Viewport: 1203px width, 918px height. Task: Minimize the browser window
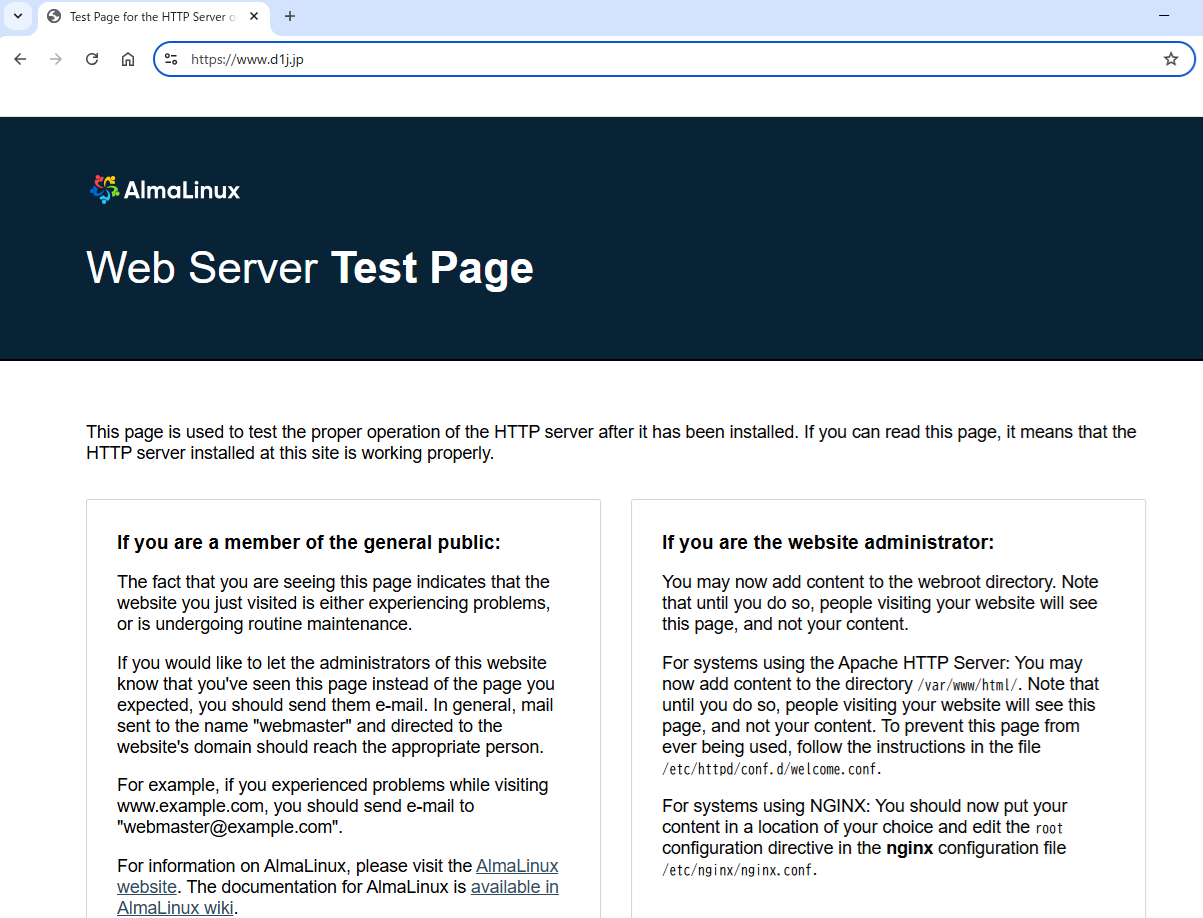[1163, 16]
